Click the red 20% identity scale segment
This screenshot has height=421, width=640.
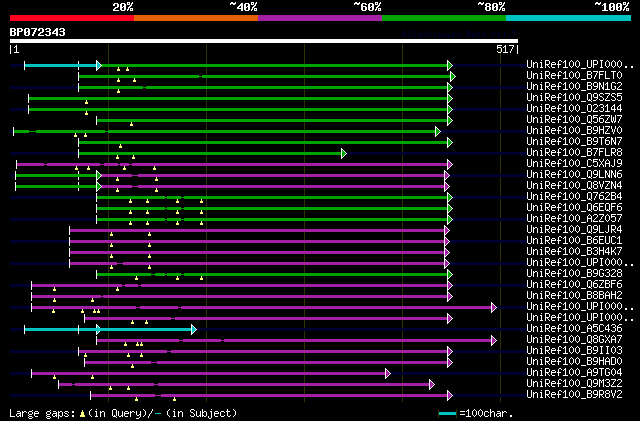72,18
